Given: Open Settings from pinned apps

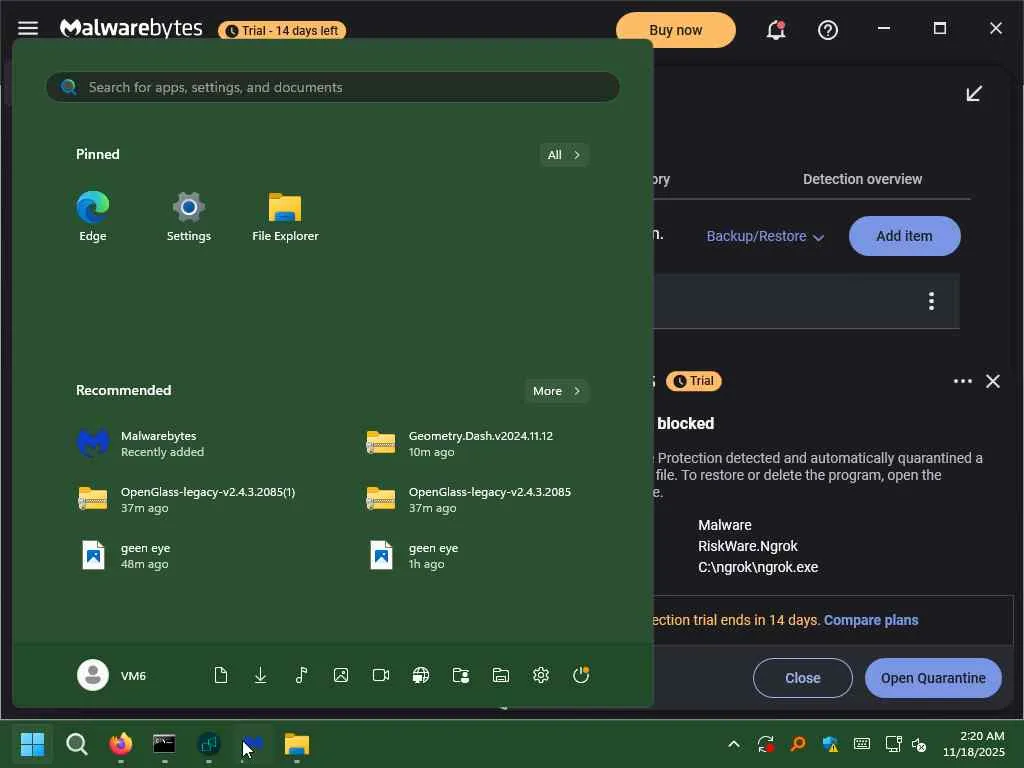Looking at the screenshot, I should [x=189, y=217].
